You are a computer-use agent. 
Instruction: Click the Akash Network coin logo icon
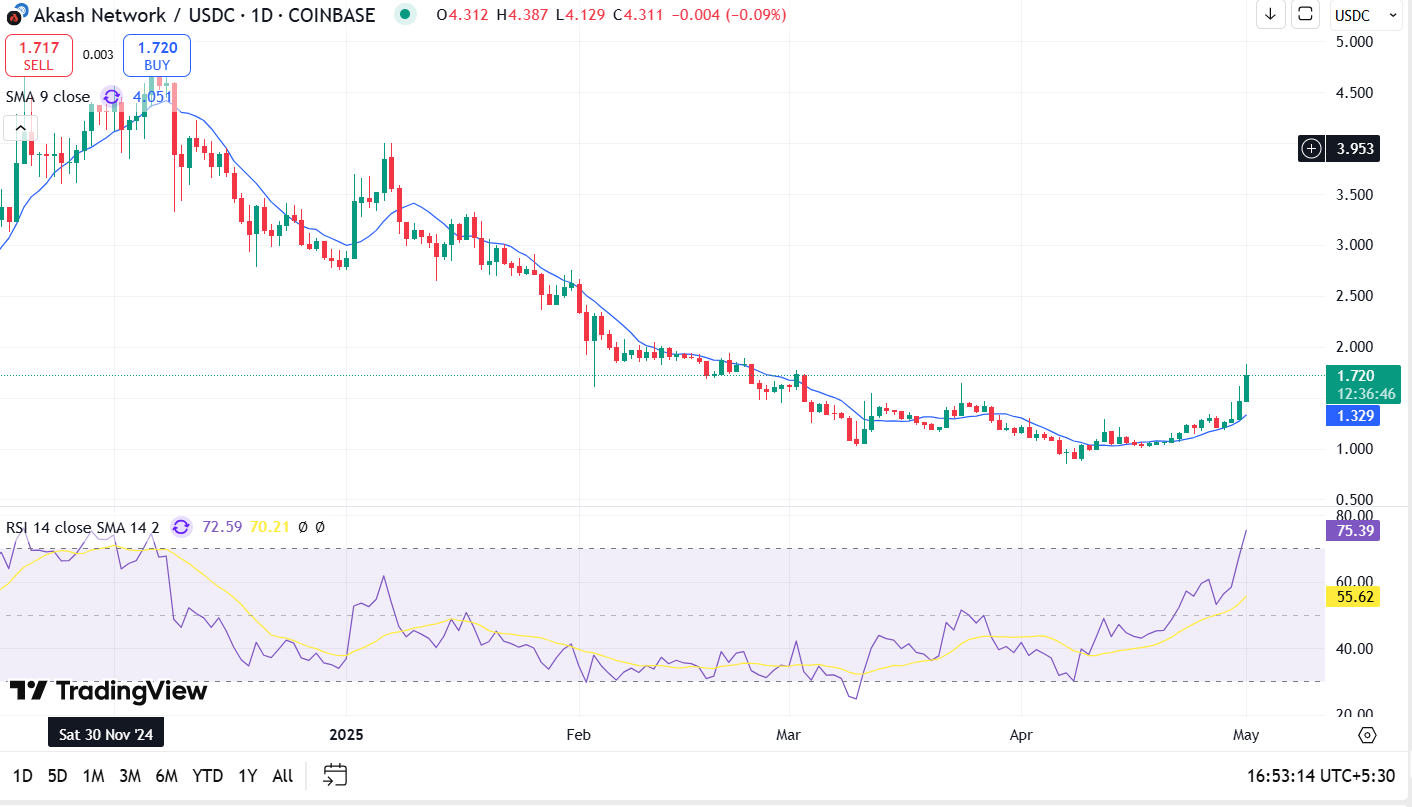pos(15,14)
